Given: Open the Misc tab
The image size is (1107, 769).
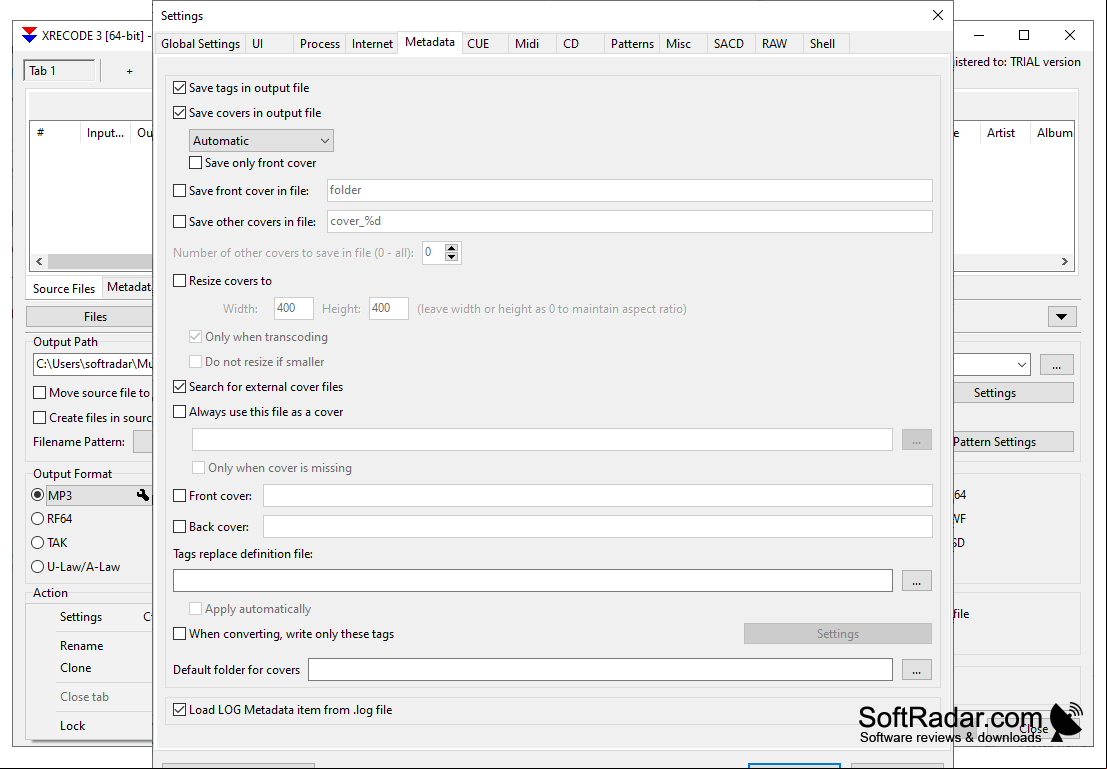Looking at the screenshot, I should [x=683, y=44].
